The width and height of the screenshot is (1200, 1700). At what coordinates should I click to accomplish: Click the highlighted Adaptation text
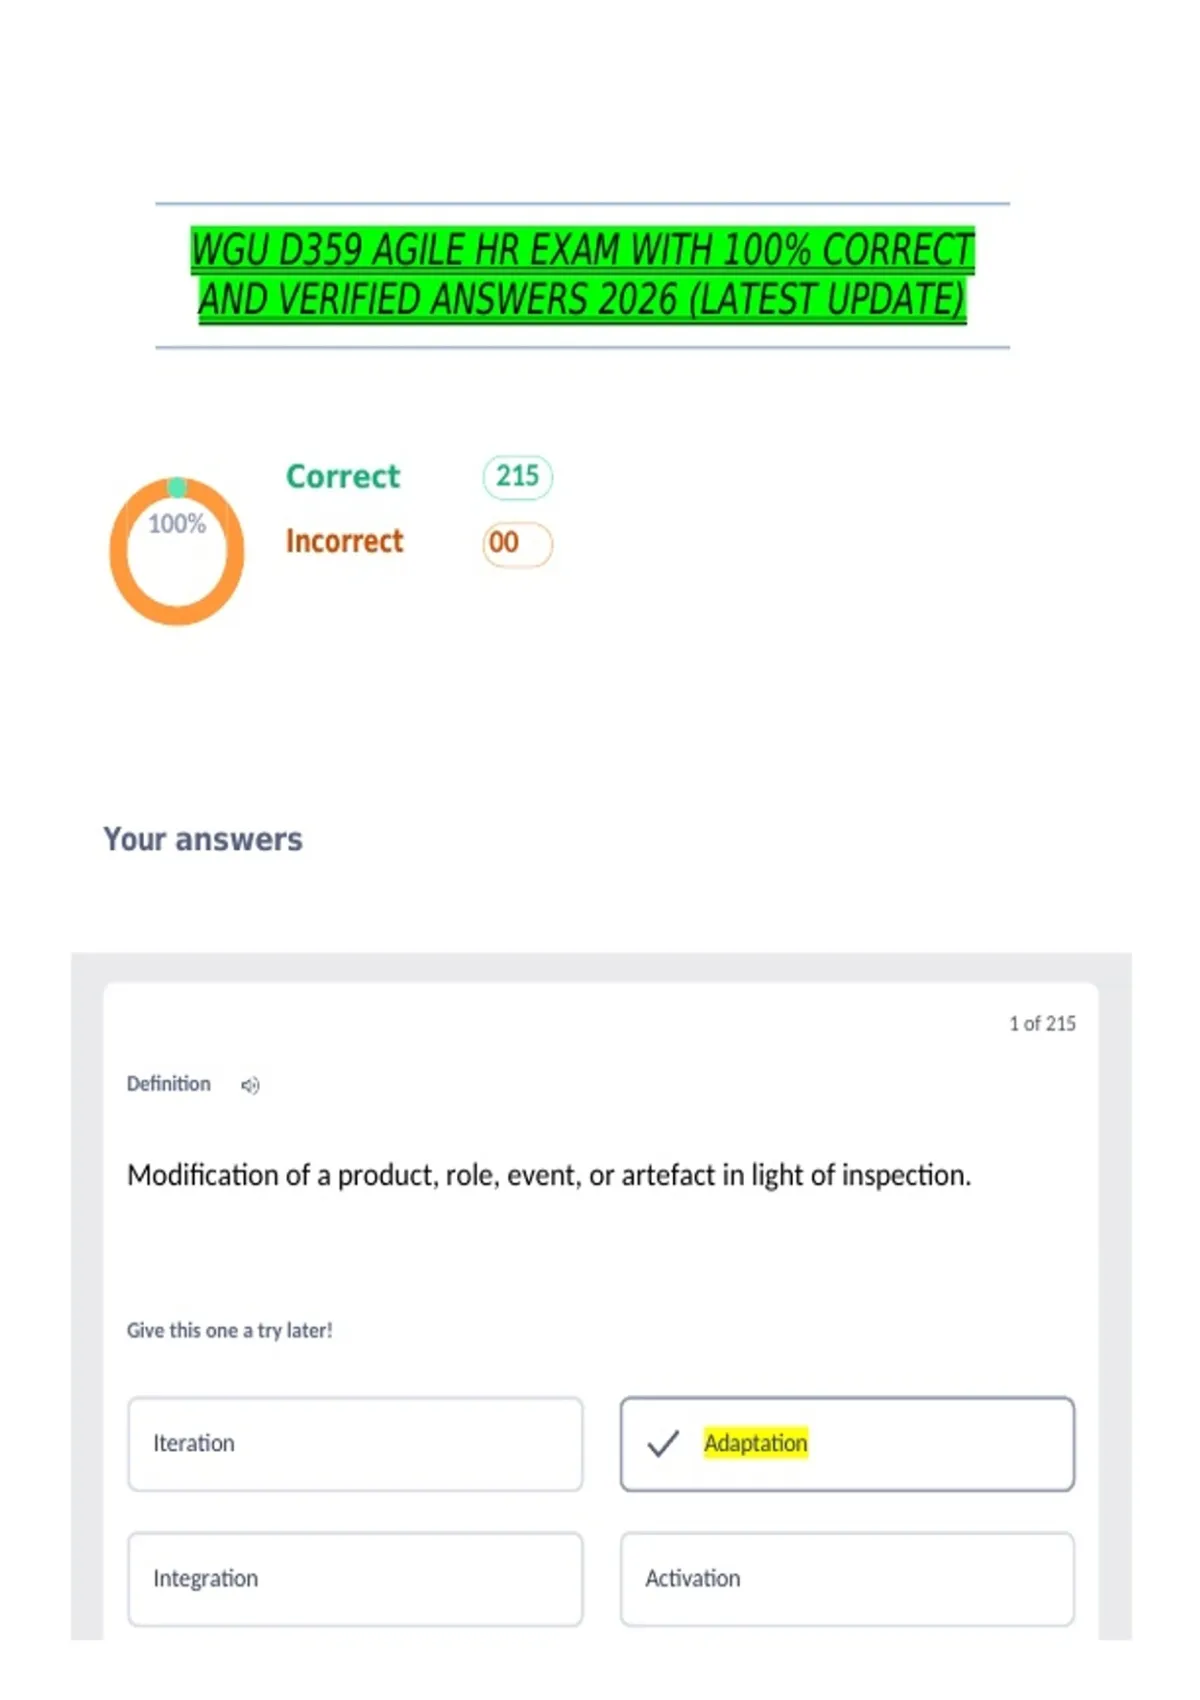(x=756, y=1443)
